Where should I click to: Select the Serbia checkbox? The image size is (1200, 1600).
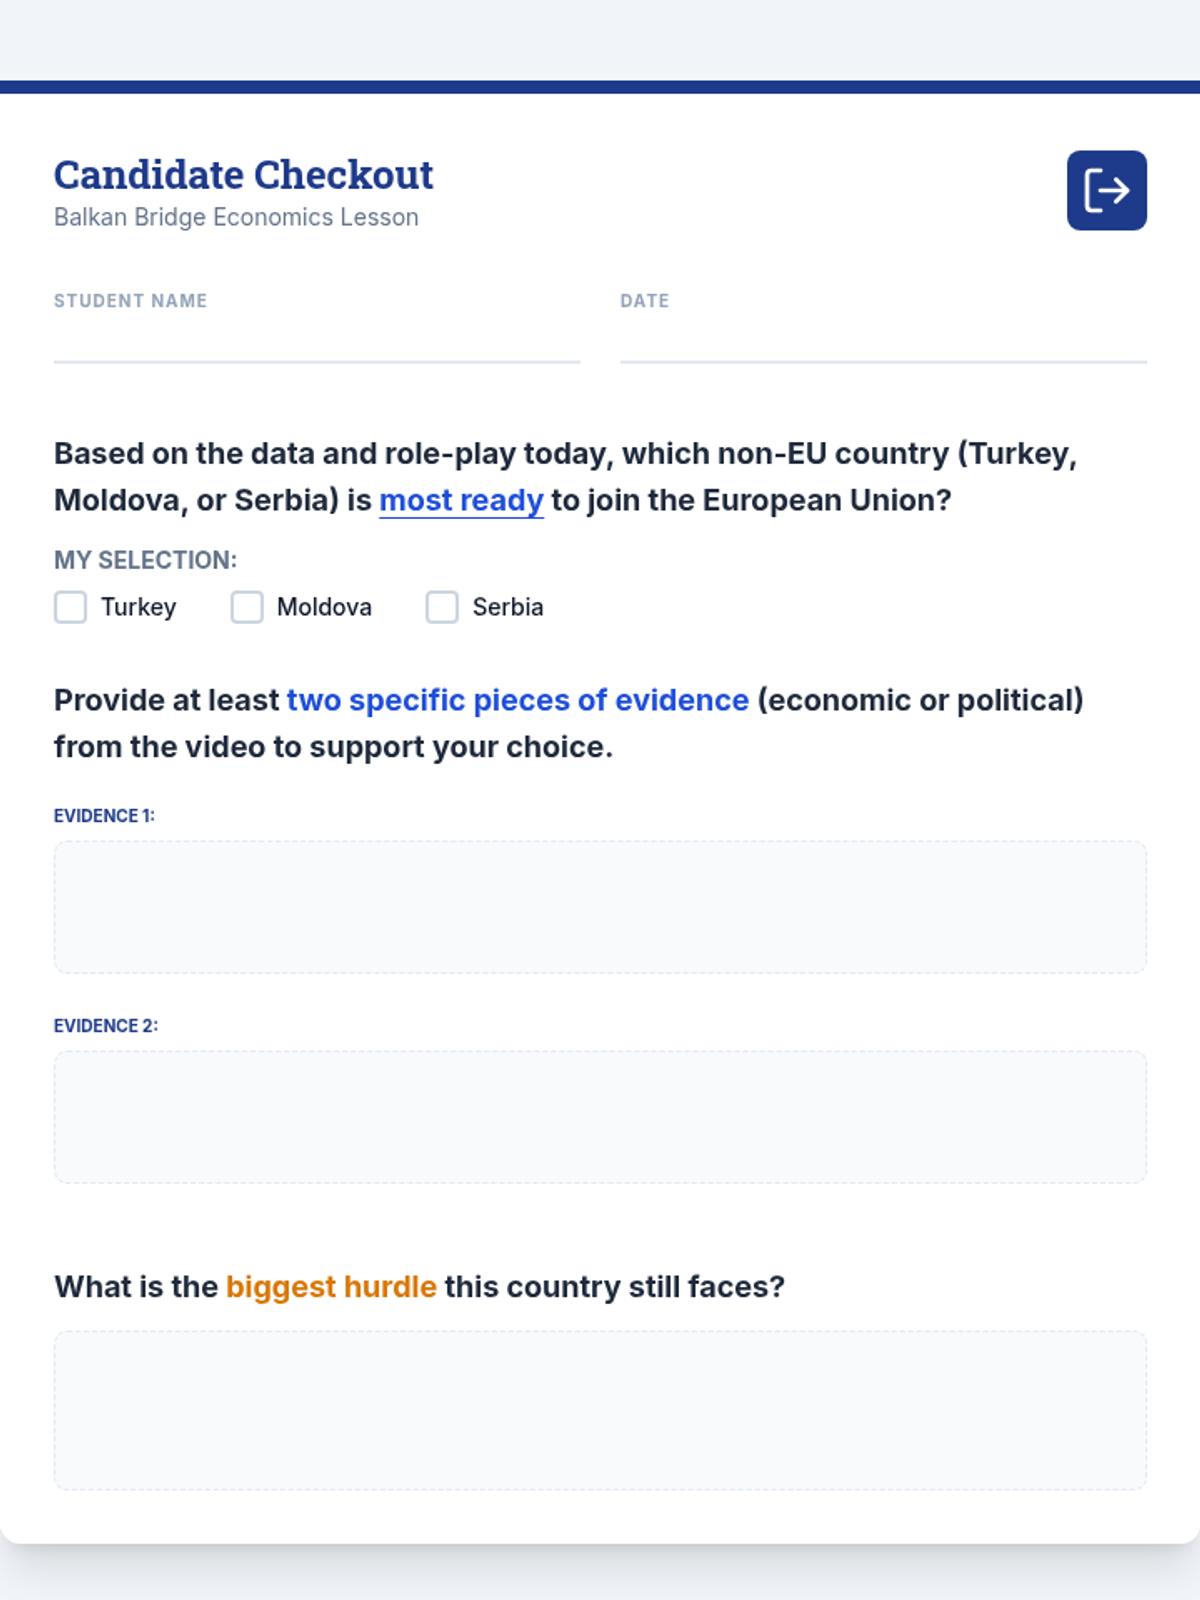pos(442,607)
